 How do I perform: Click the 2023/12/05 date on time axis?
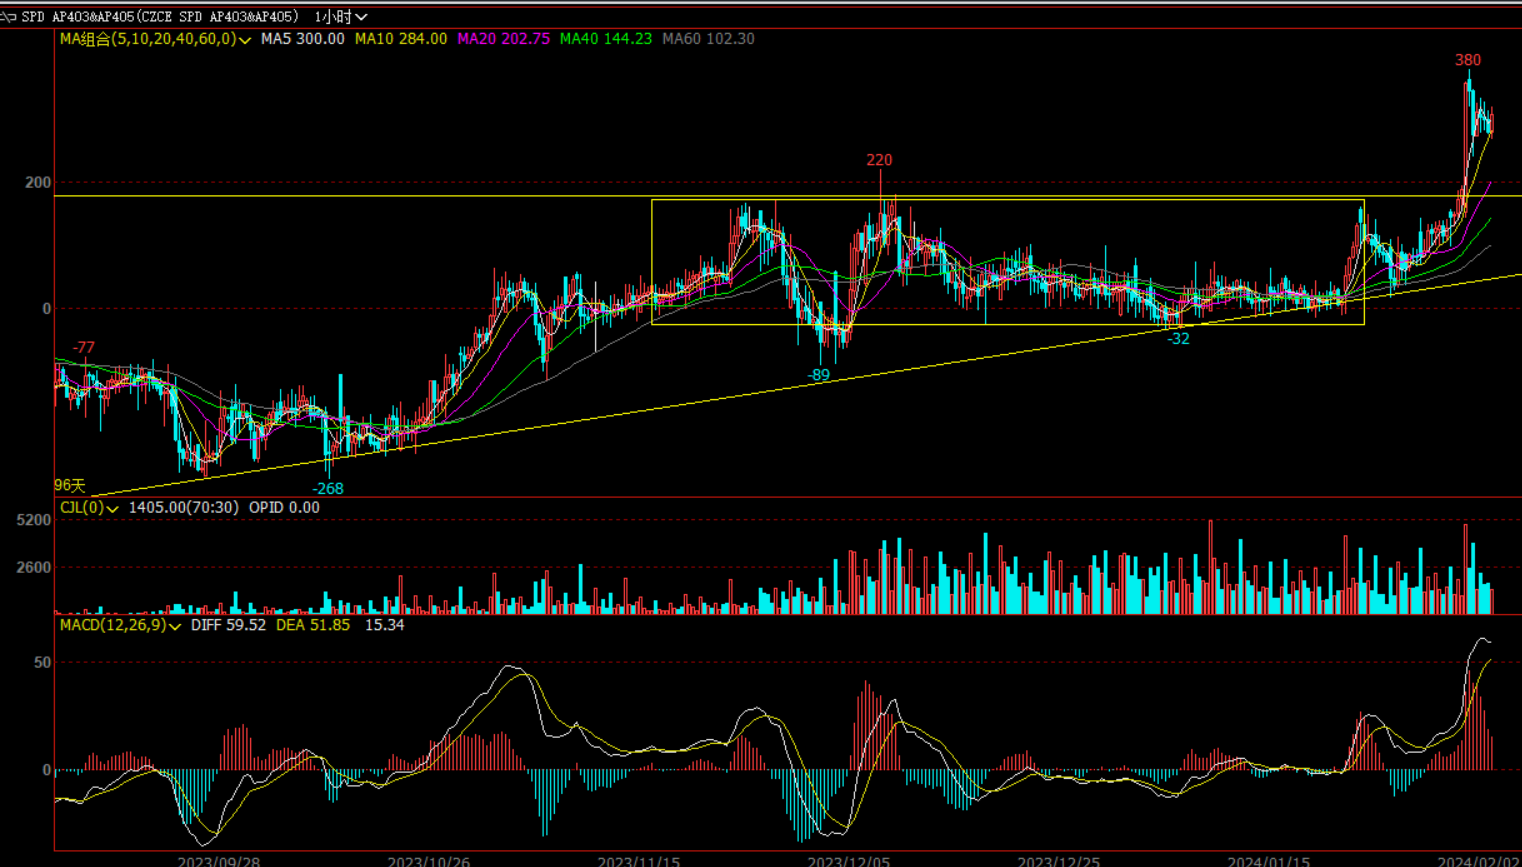(x=848, y=861)
